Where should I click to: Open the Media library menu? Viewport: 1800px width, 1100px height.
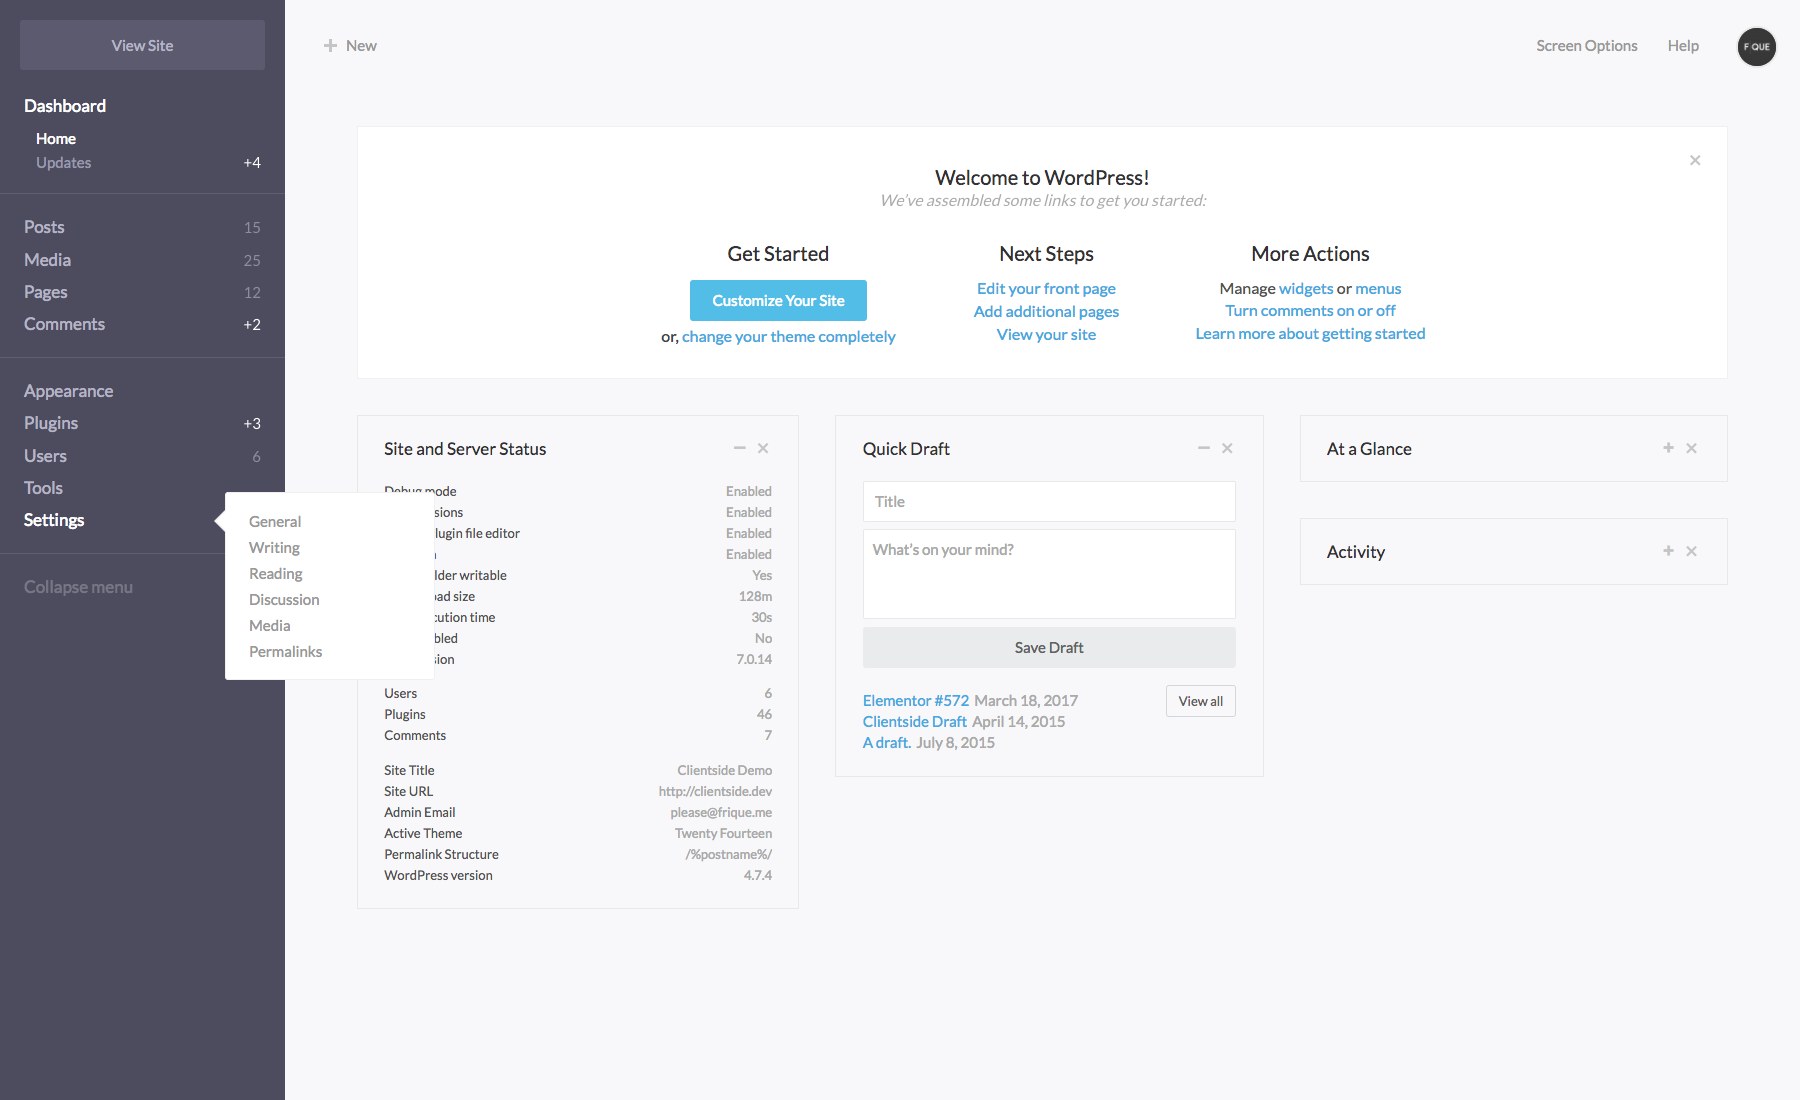click(x=47, y=260)
